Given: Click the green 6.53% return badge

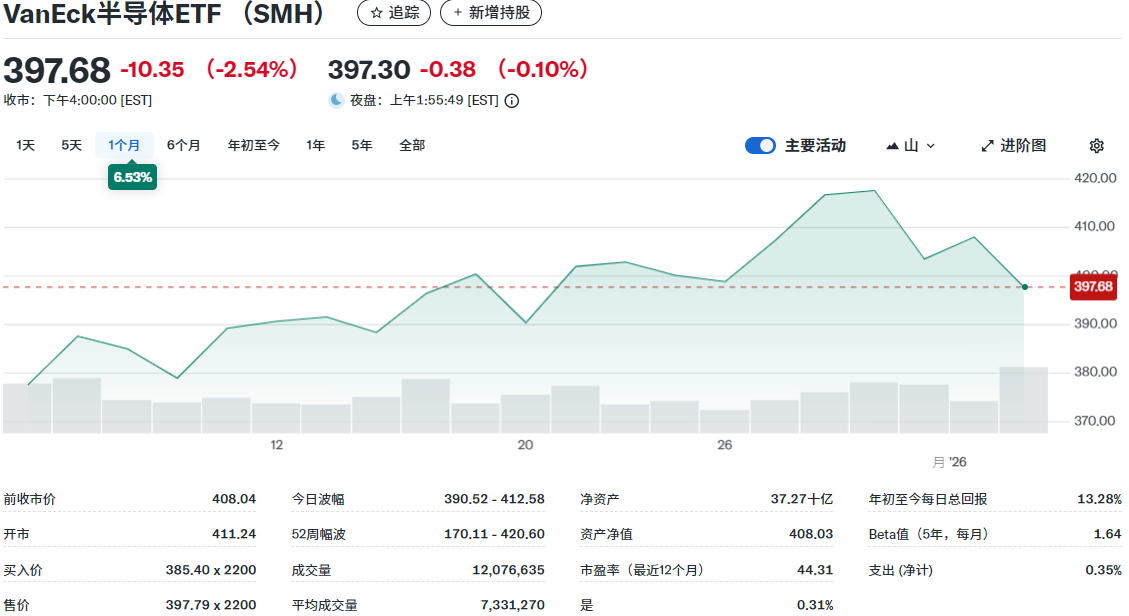Looking at the screenshot, I should click(x=132, y=176).
